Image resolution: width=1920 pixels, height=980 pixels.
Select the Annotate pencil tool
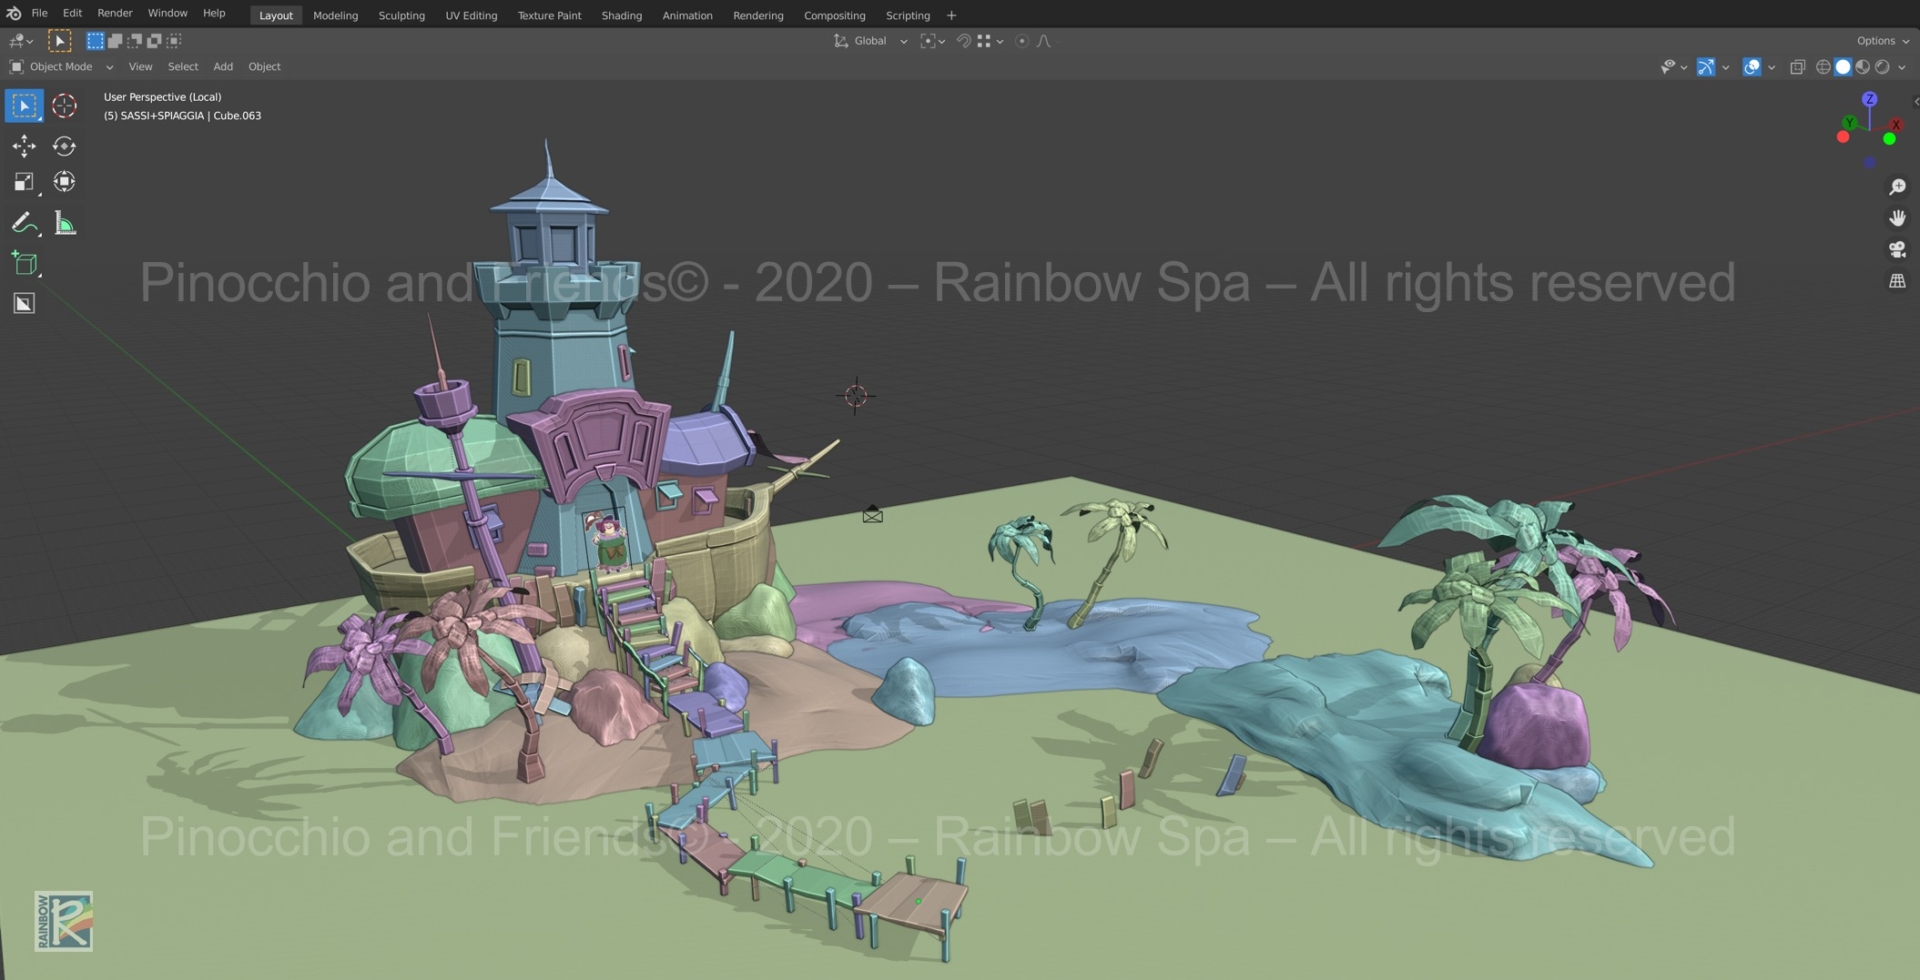[x=24, y=223]
